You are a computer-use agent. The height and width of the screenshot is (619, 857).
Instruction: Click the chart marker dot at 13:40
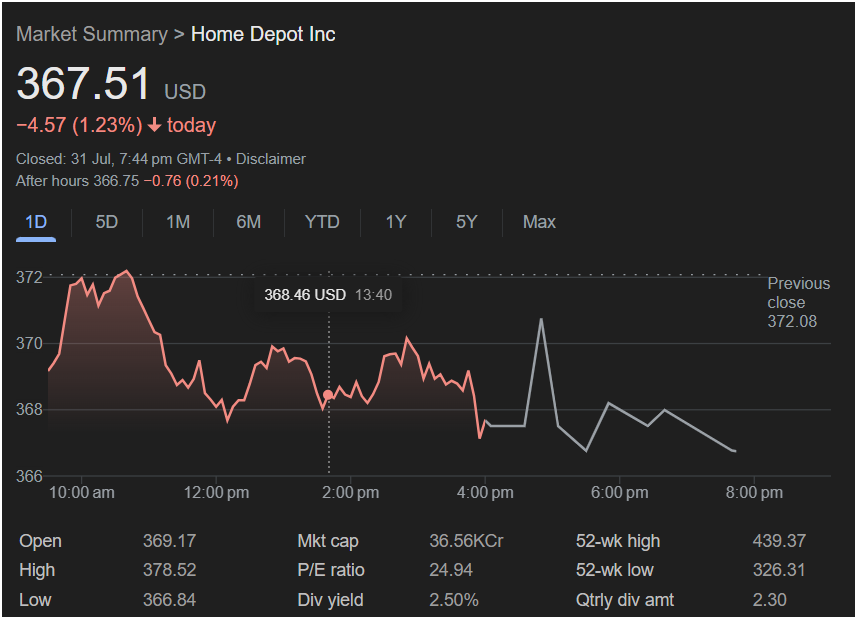coord(328,395)
